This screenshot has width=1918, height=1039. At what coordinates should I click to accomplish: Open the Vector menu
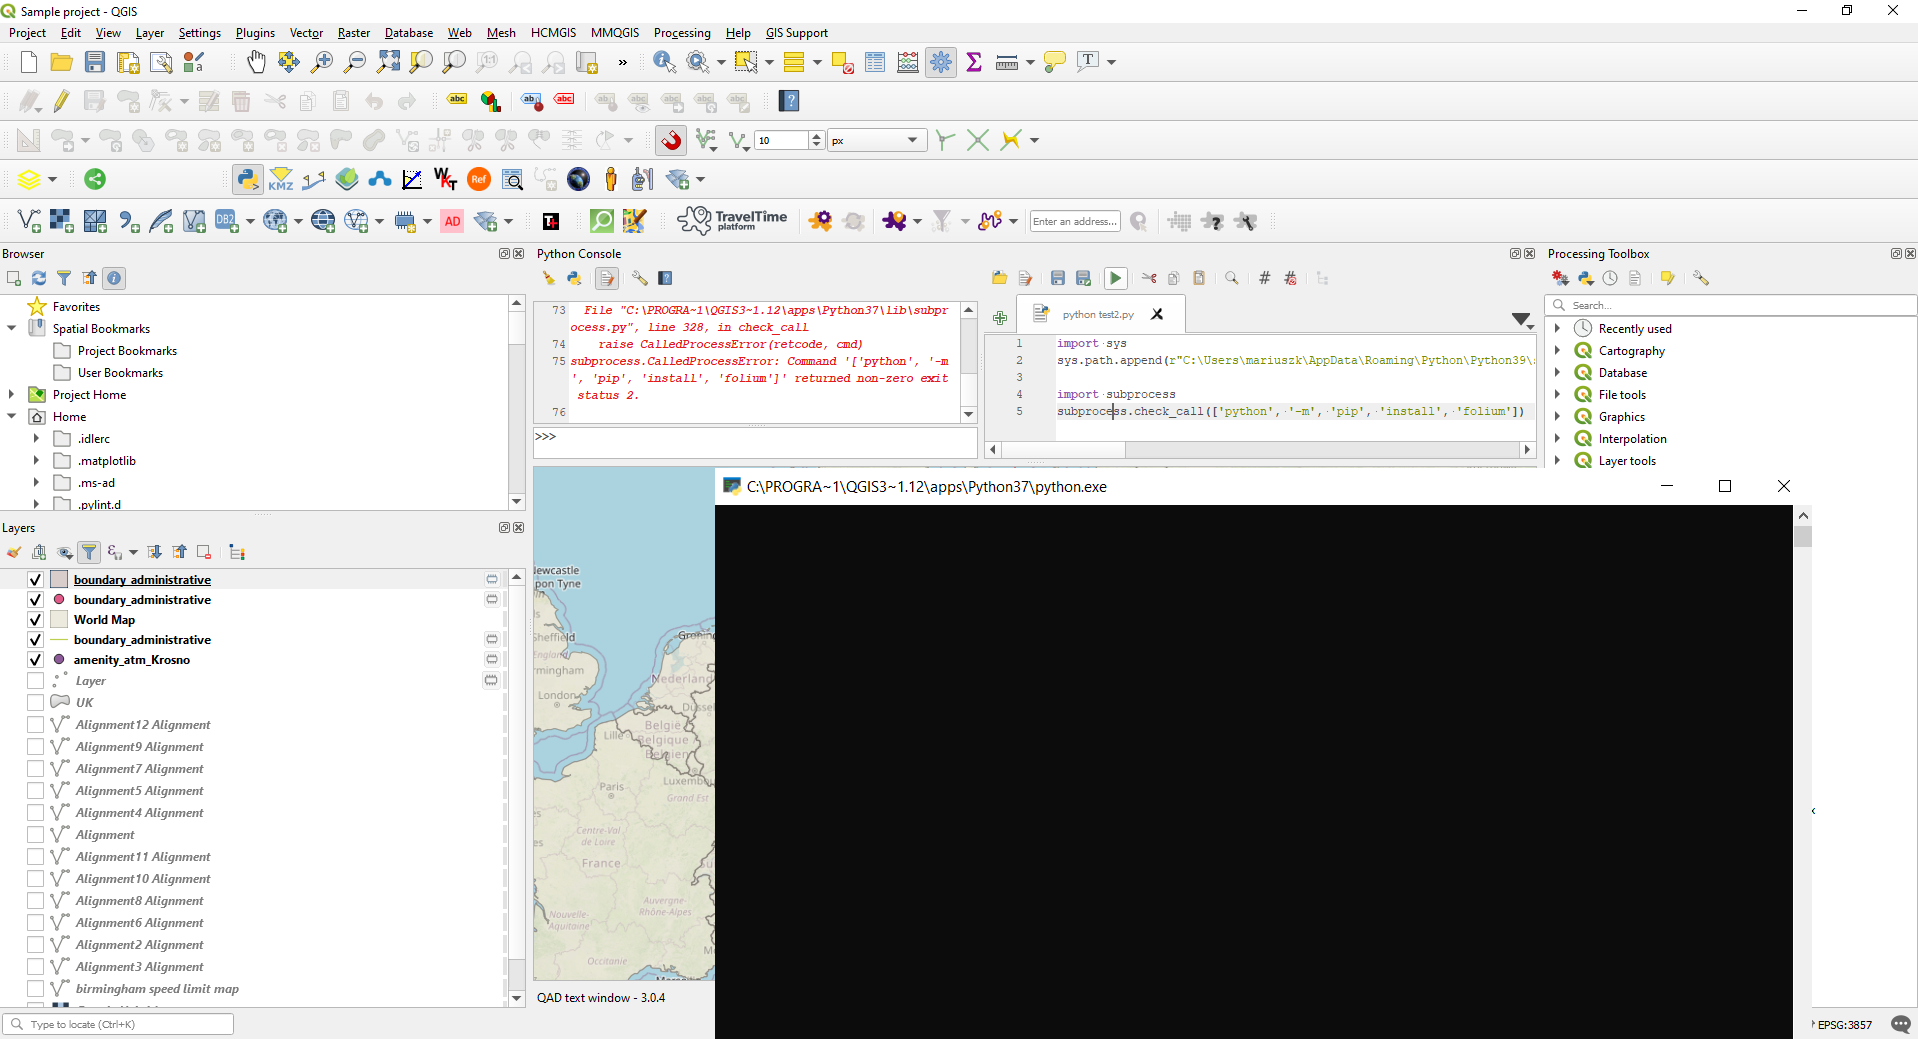pyautogui.click(x=306, y=33)
